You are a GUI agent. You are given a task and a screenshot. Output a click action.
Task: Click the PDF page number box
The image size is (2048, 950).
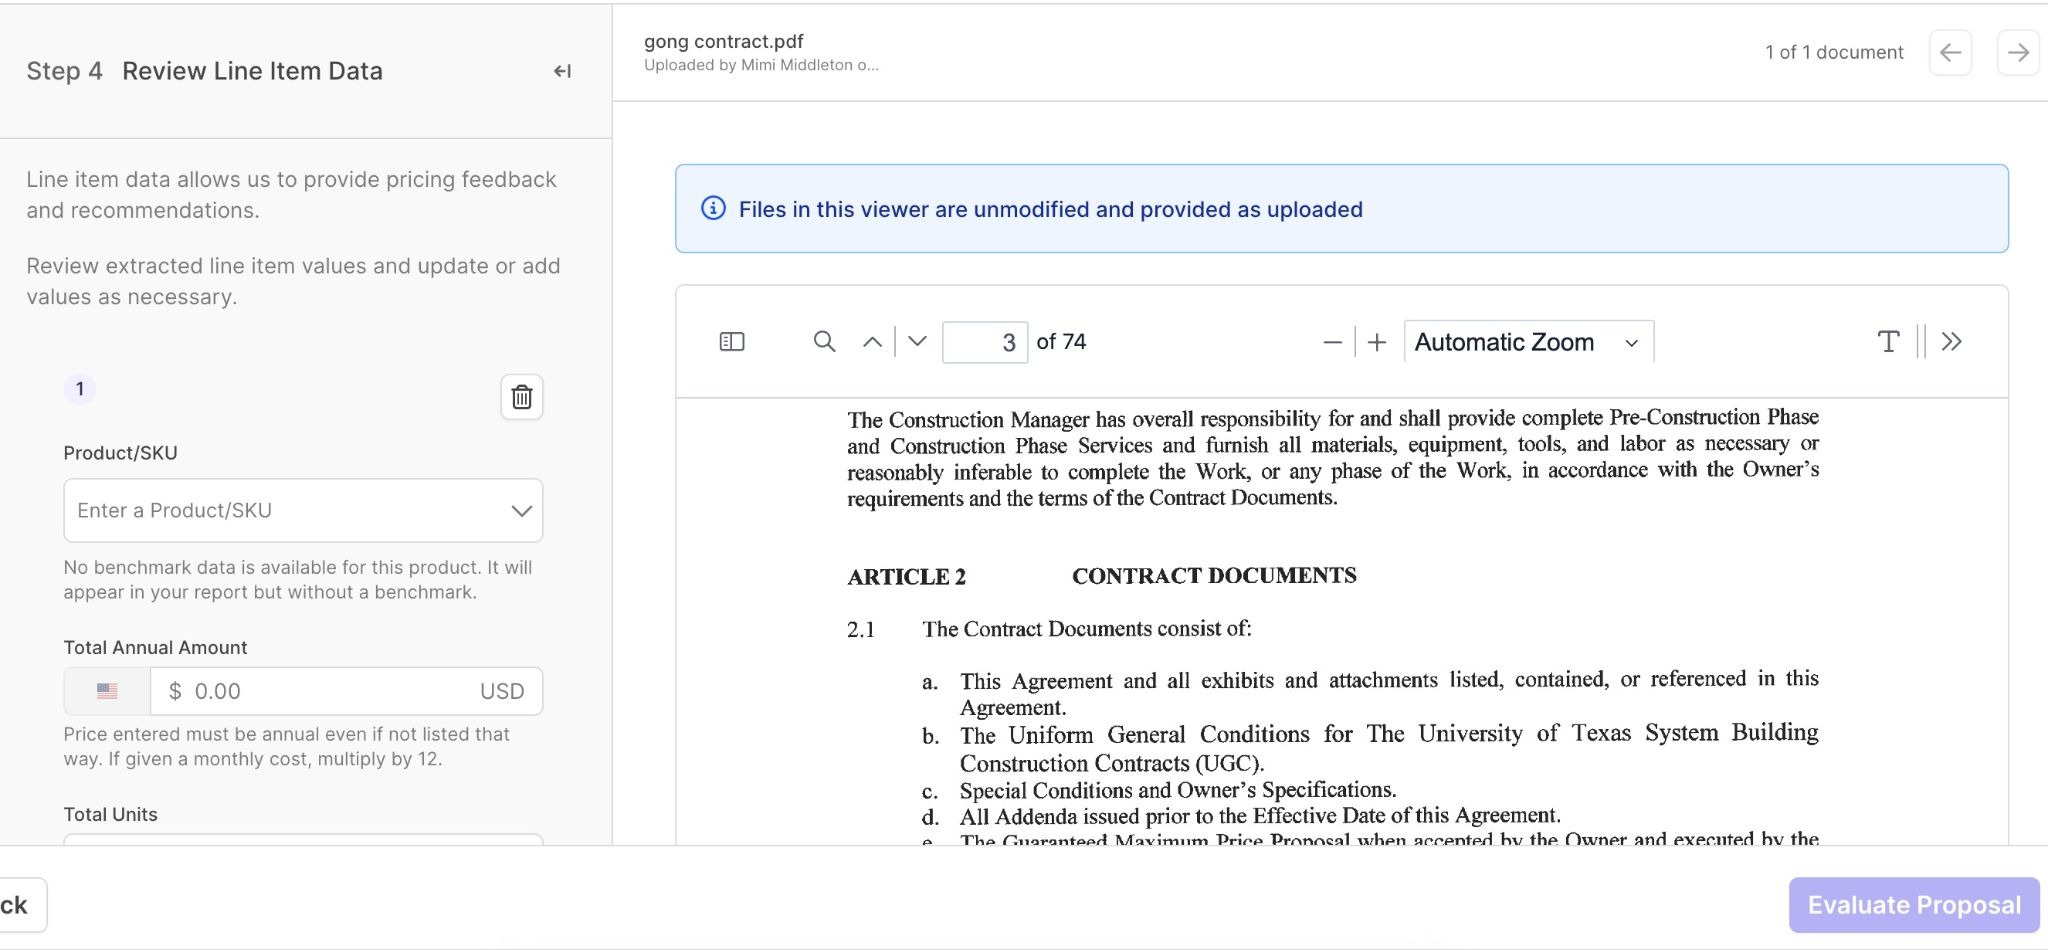[985, 342]
